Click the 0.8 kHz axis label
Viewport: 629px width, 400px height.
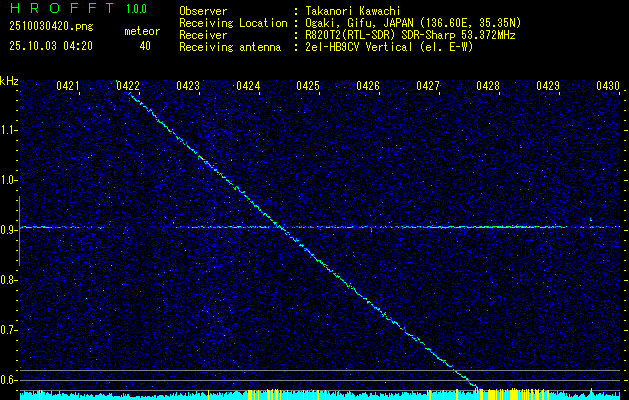8,280
